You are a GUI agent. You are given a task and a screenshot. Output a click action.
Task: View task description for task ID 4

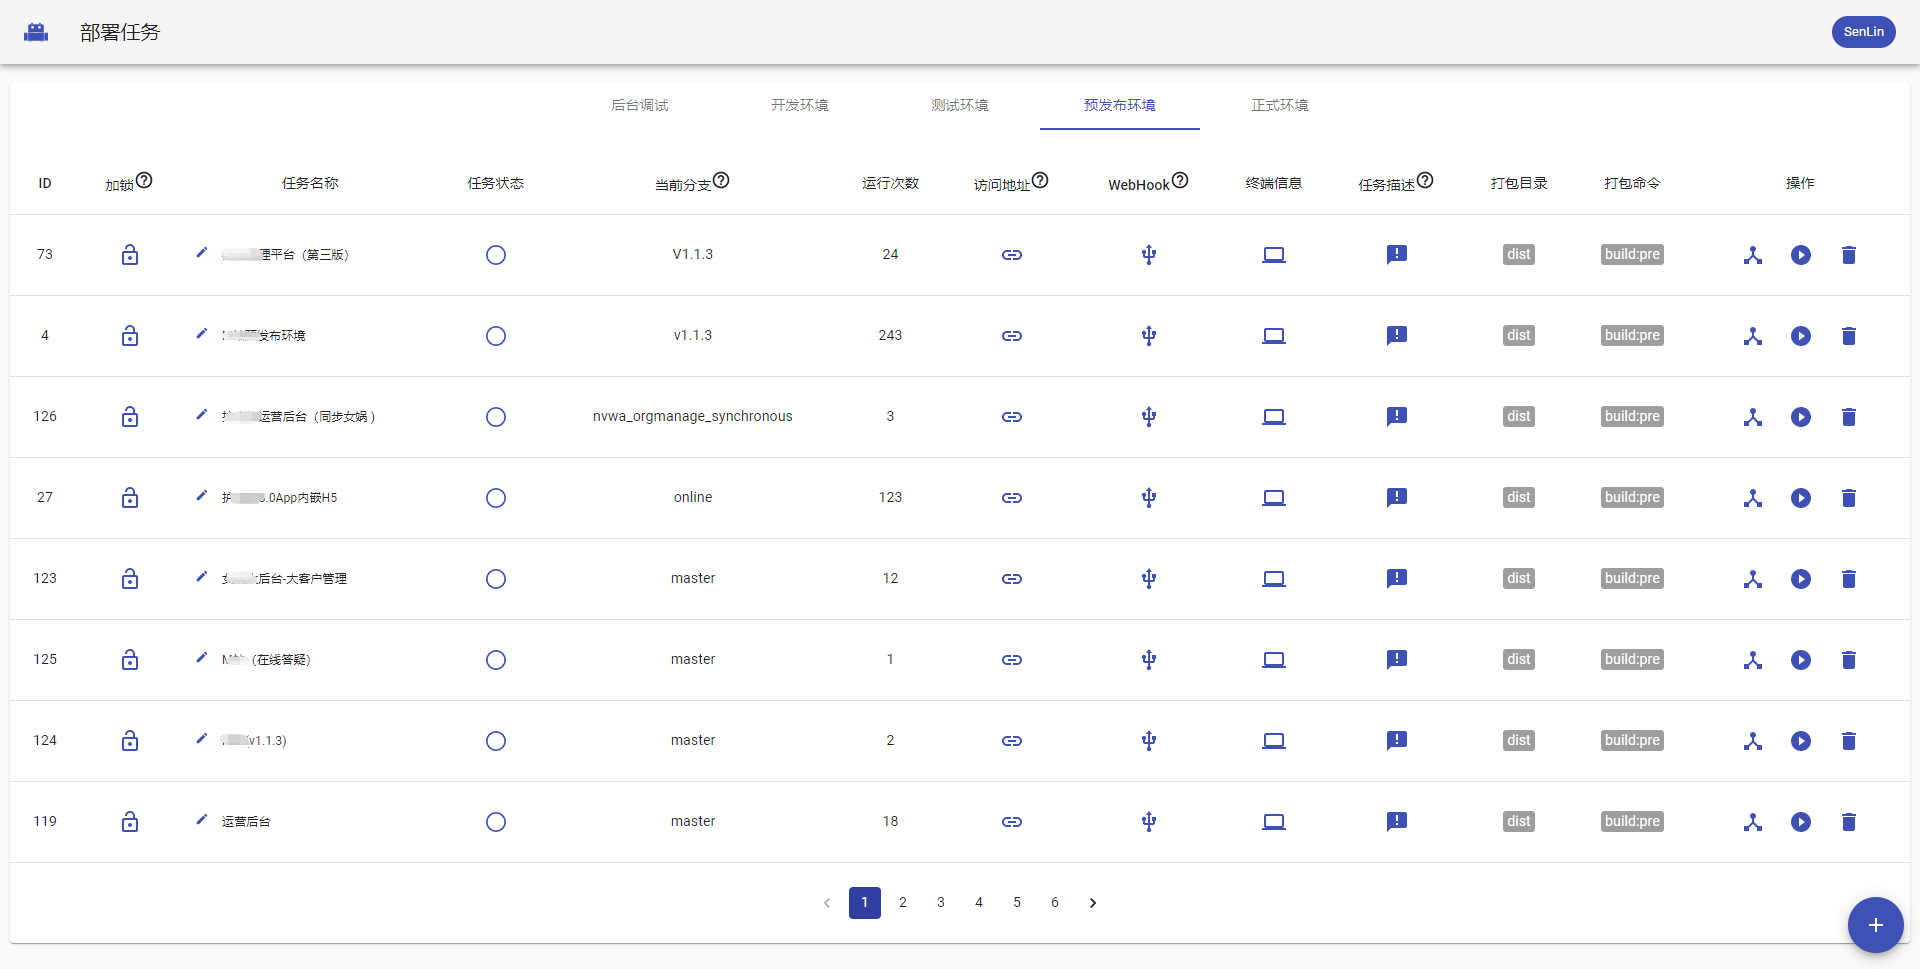point(1397,336)
